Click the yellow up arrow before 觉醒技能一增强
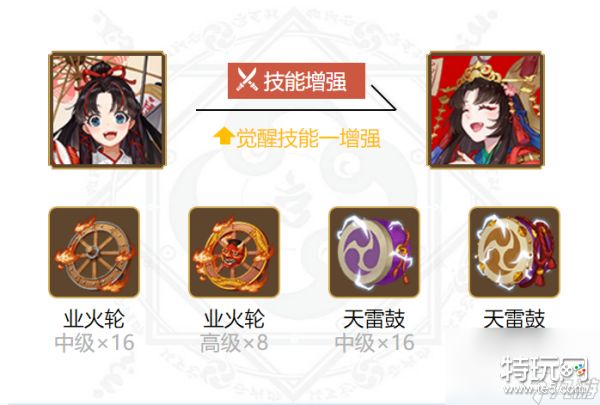This screenshot has width=600, height=405. pyautogui.click(x=223, y=137)
